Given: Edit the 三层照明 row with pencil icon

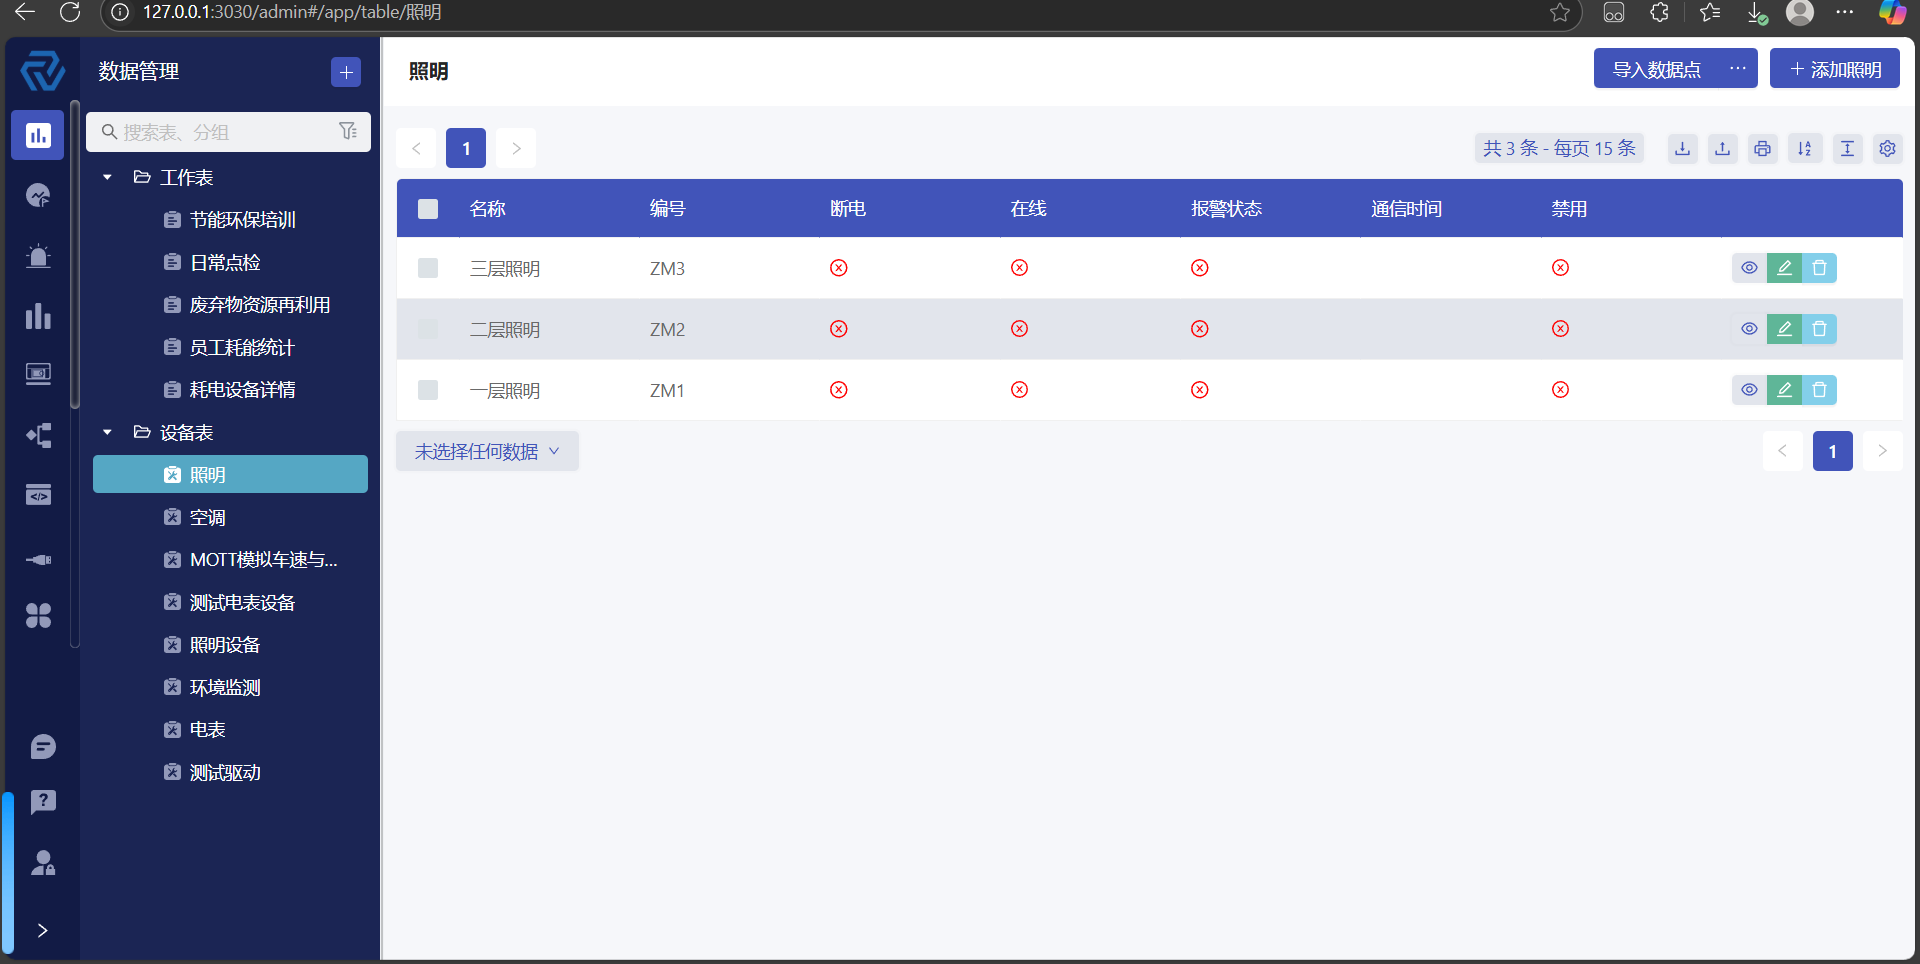Looking at the screenshot, I should coord(1784,268).
